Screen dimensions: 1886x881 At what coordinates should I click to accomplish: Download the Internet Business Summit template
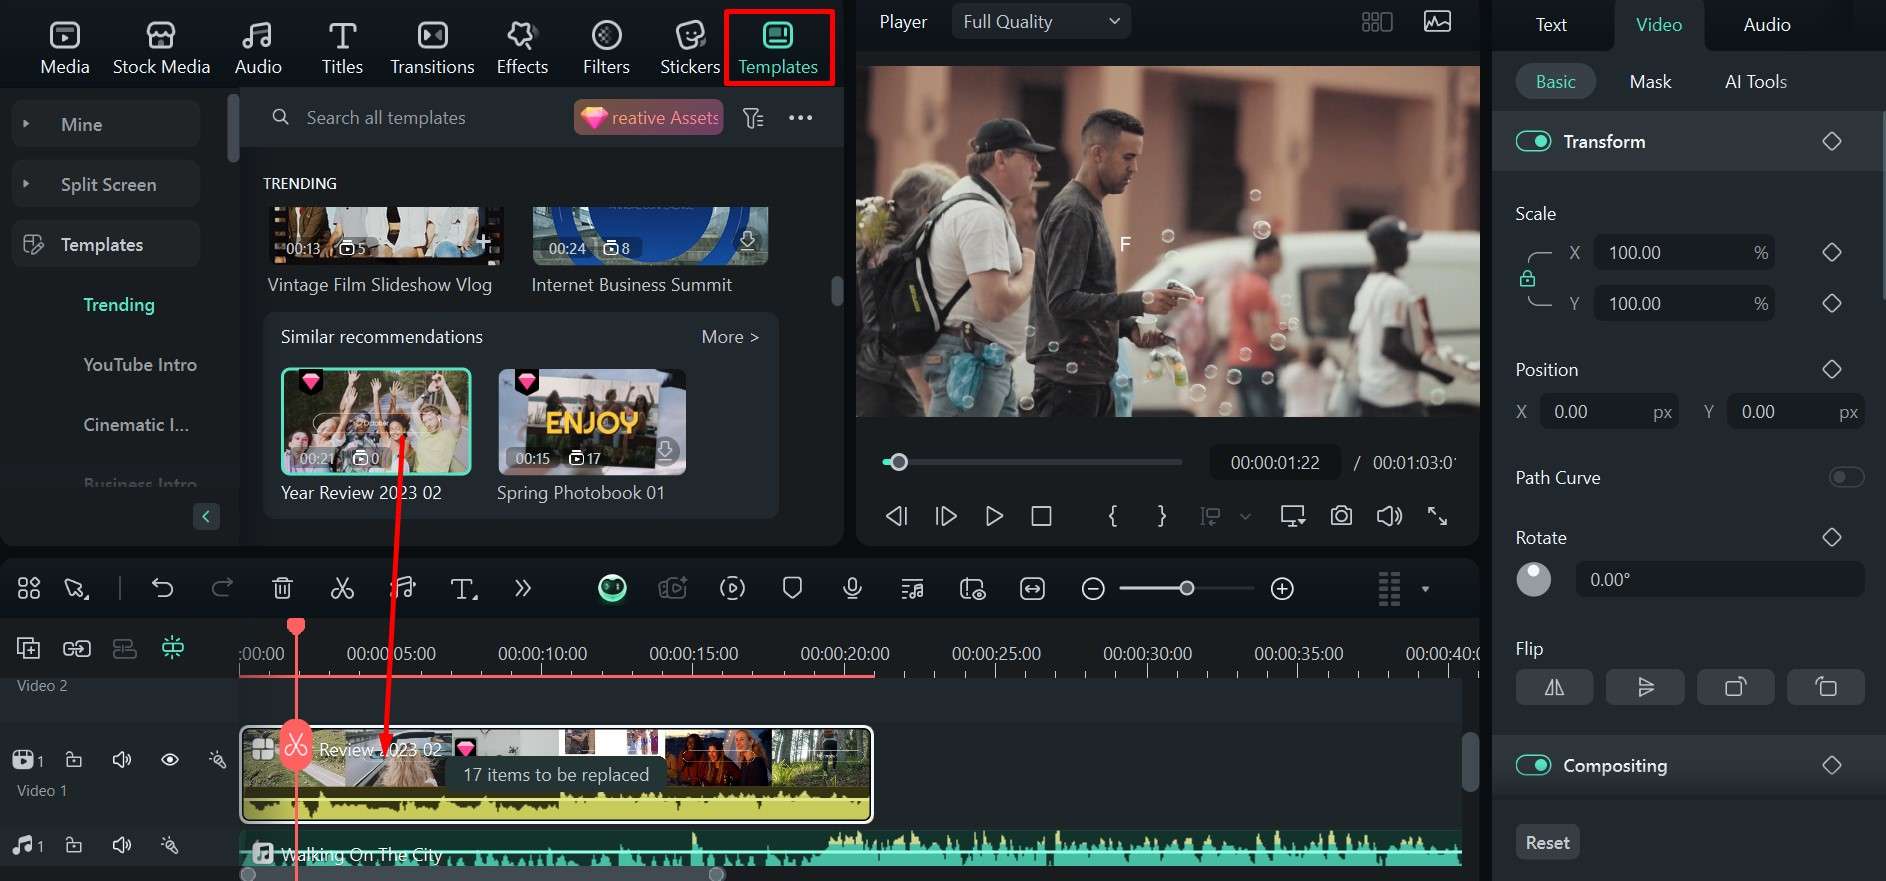tap(747, 241)
